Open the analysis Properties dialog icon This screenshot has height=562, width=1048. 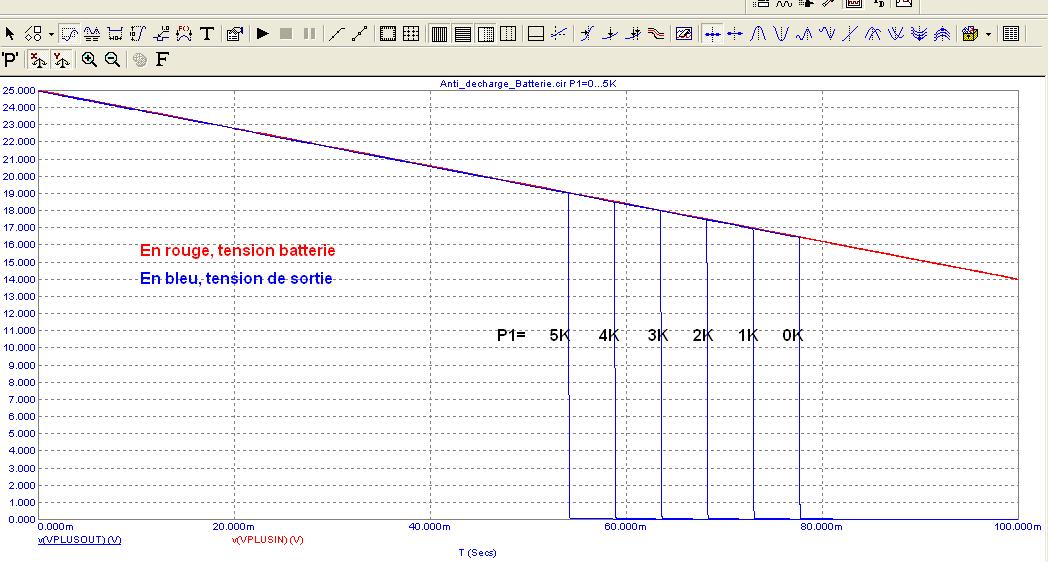(235, 33)
